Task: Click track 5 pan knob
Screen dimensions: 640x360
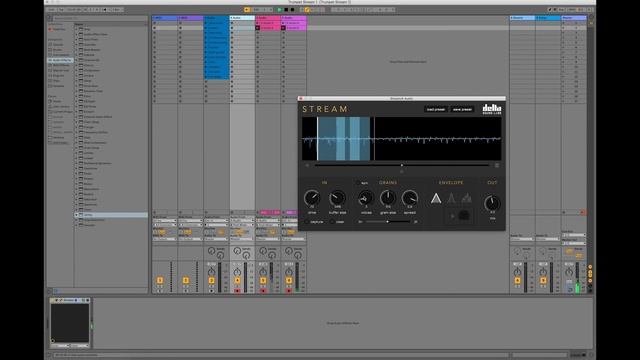Action: click(263, 272)
